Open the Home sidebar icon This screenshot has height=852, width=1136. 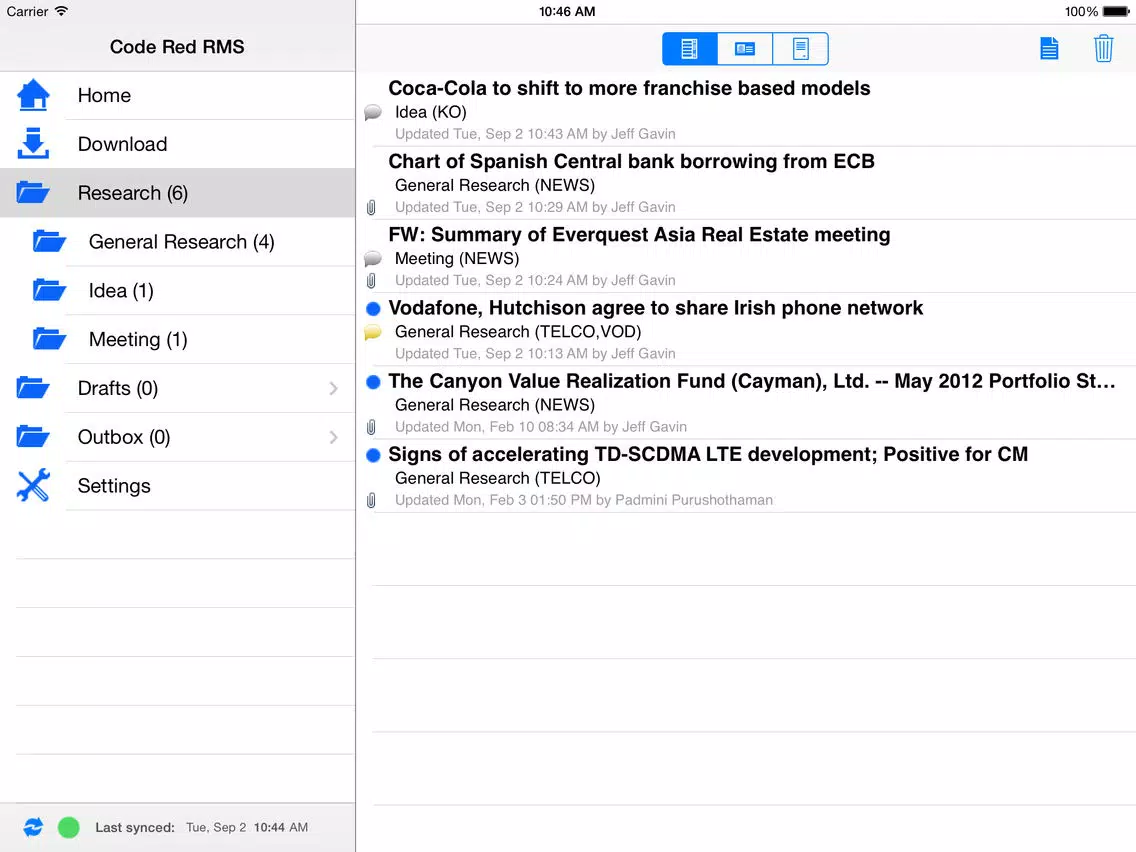(33, 96)
